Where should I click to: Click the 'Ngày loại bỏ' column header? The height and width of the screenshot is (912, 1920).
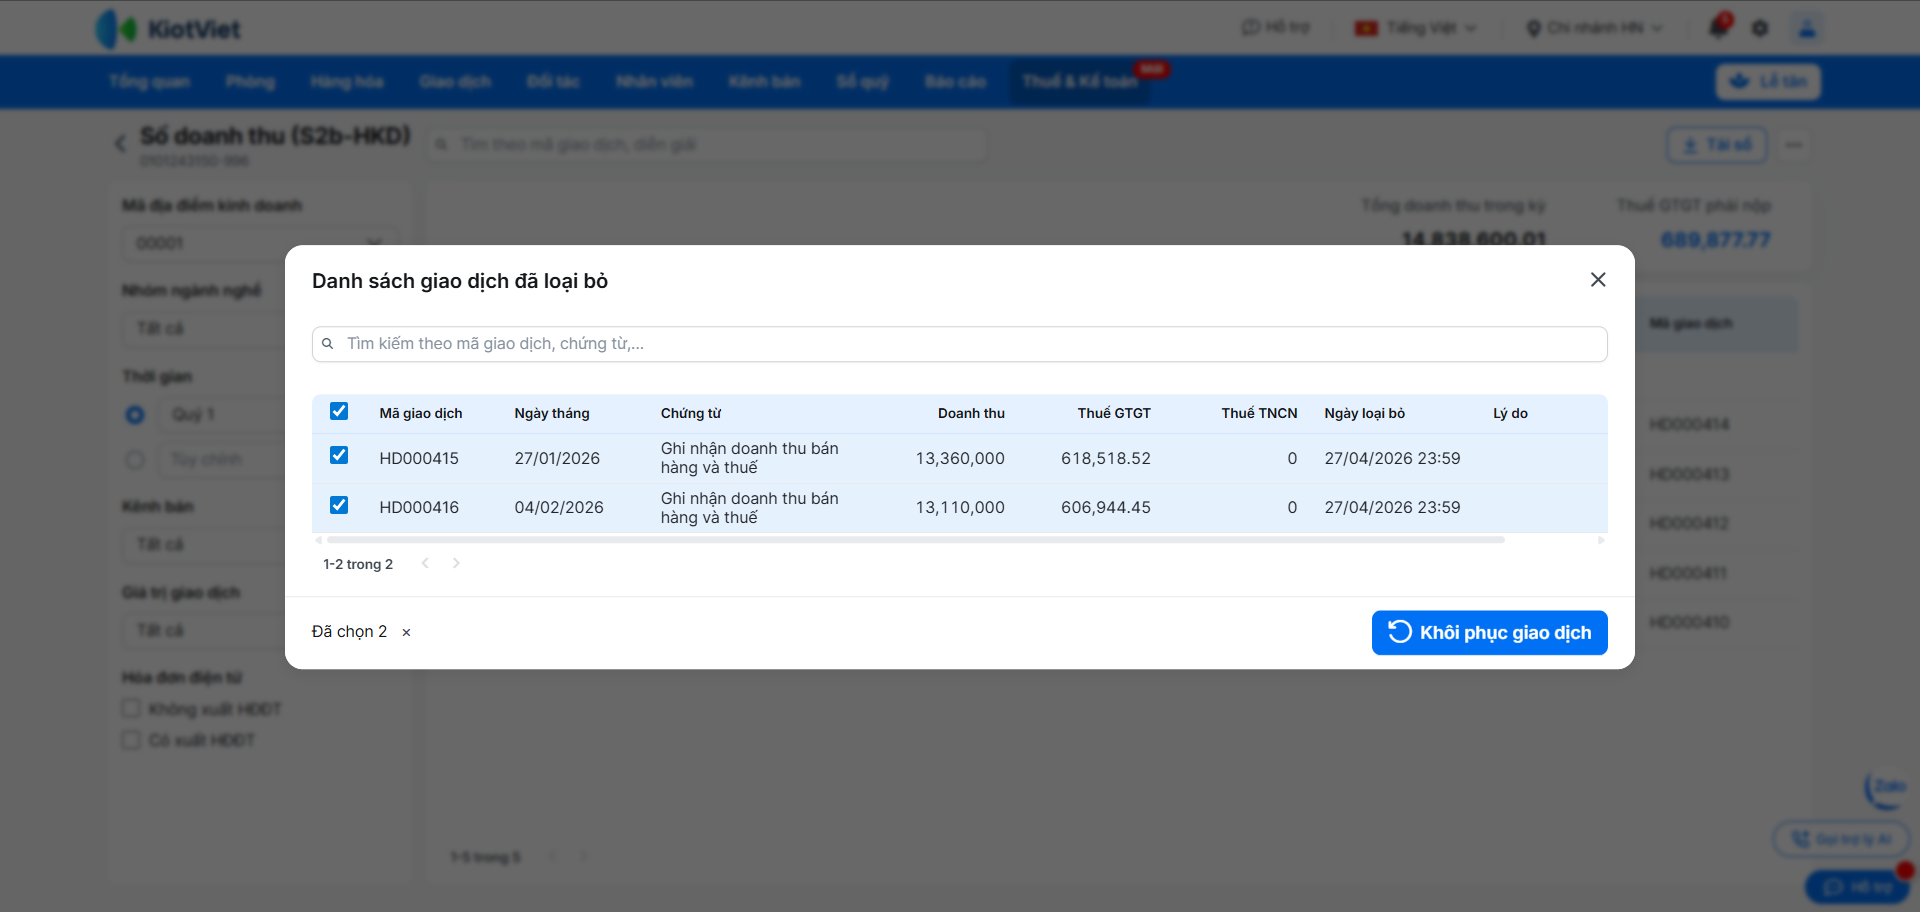tap(1364, 413)
